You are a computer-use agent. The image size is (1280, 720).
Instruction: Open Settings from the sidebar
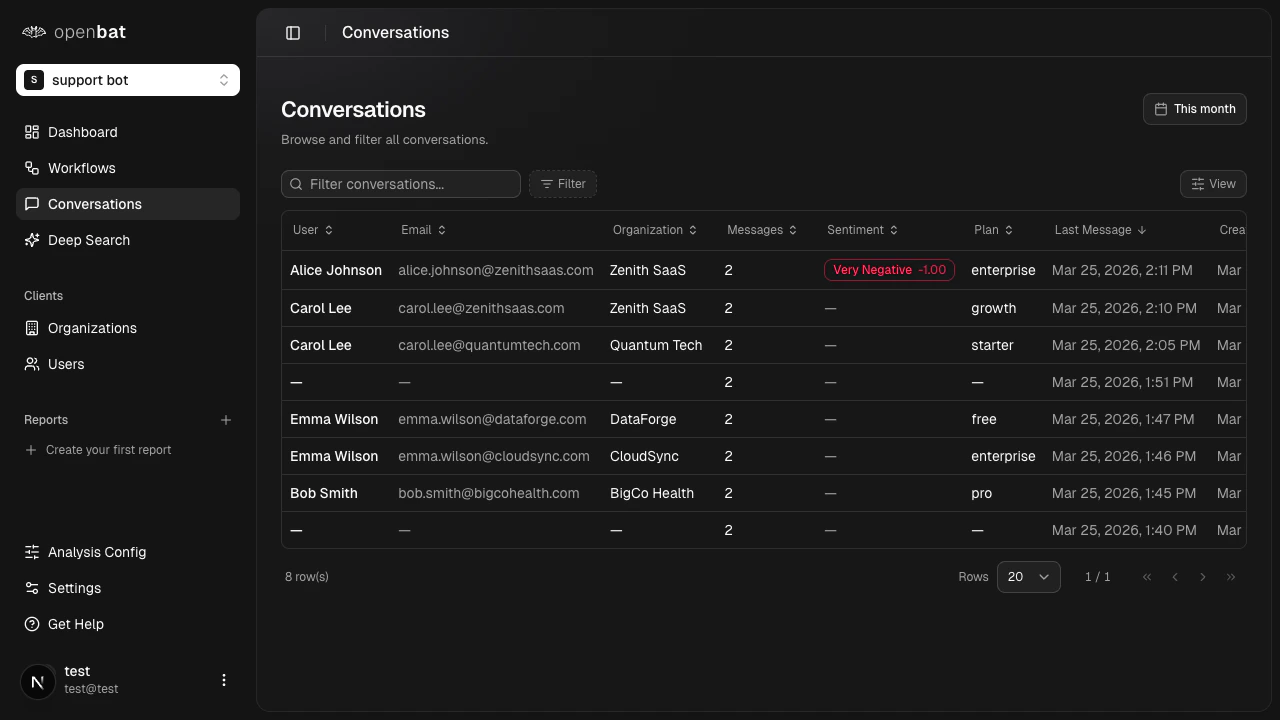click(x=74, y=588)
